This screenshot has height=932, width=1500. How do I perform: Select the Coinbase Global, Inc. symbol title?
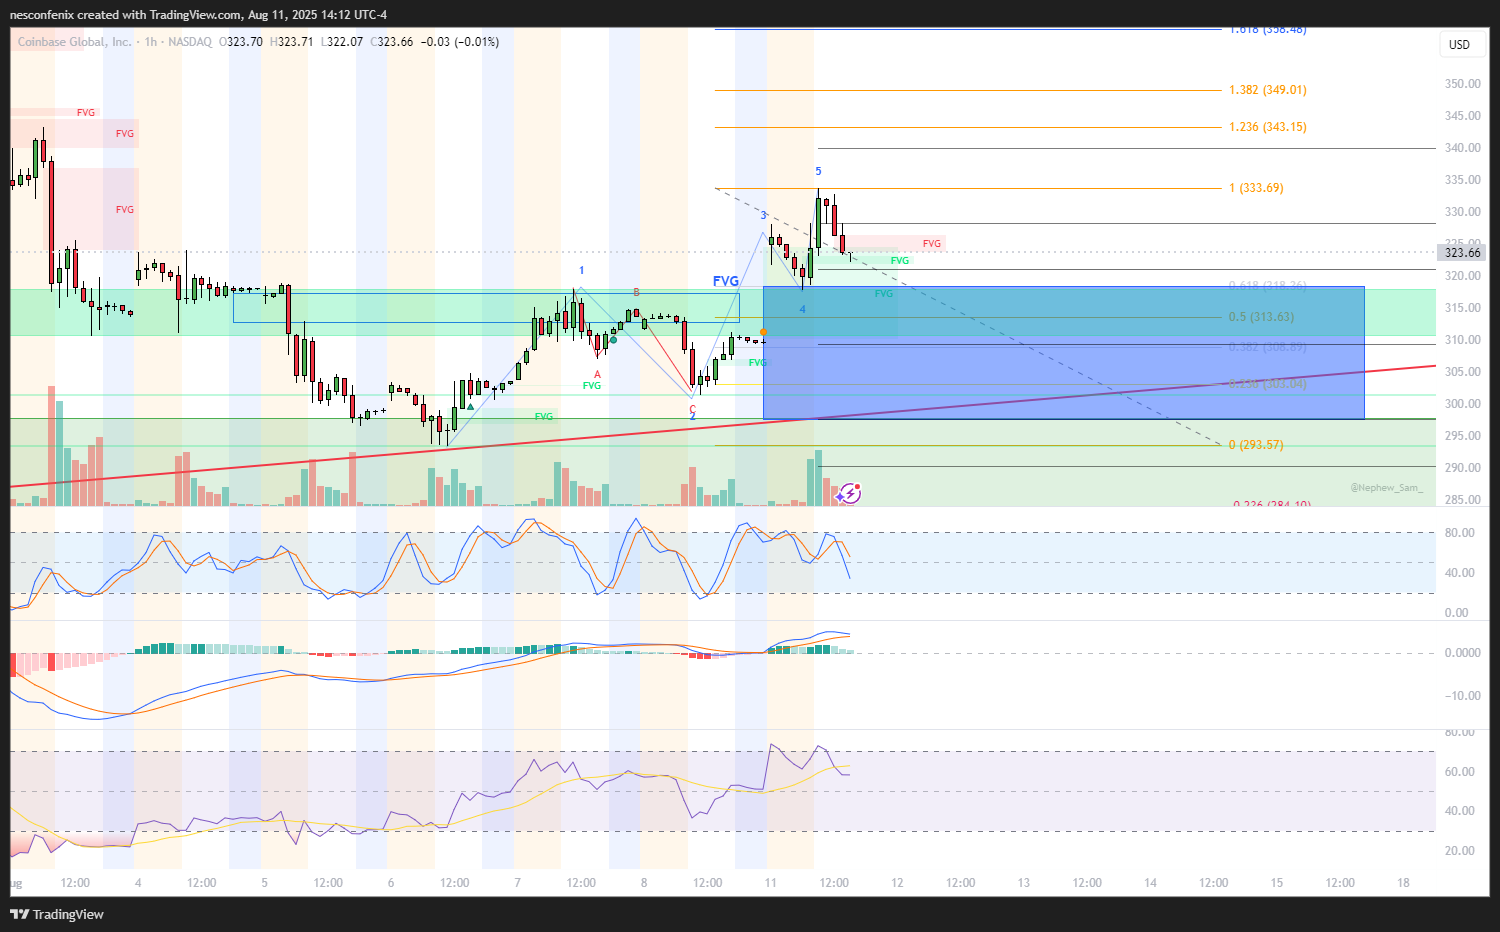pyautogui.click(x=74, y=42)
